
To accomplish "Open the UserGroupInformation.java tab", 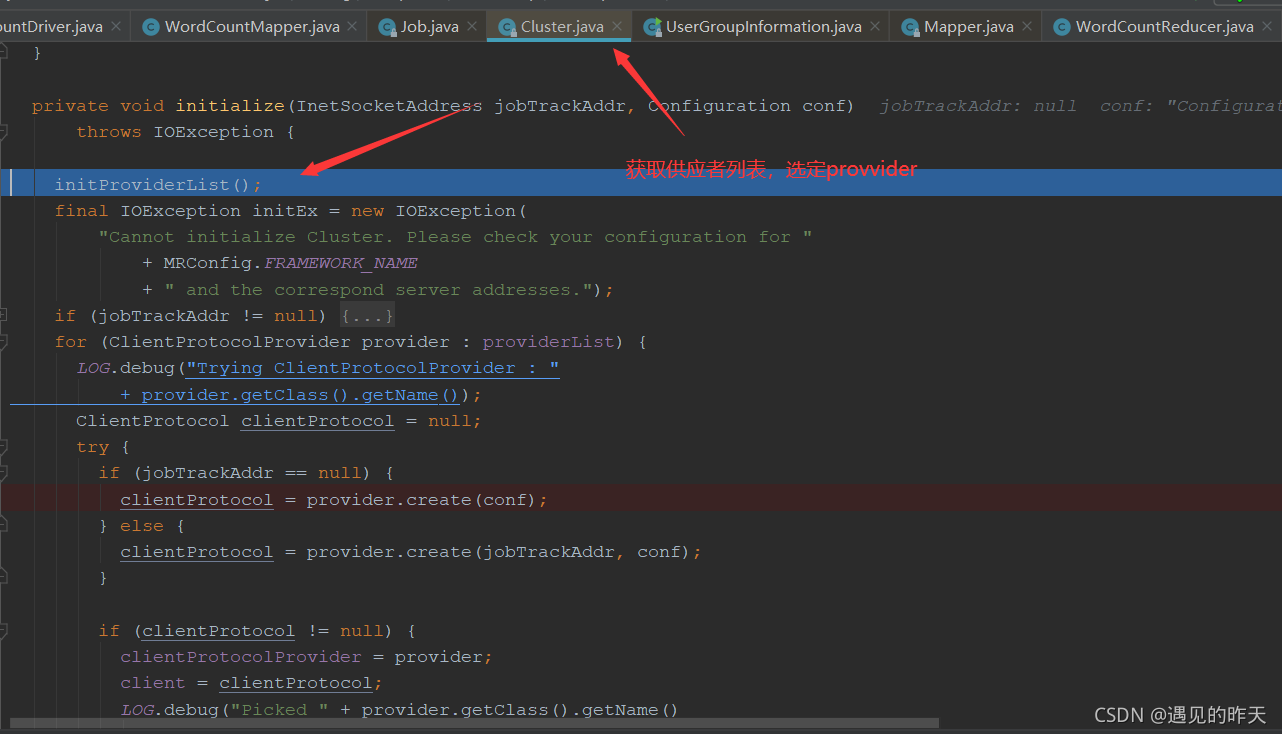I will [763, 27].
